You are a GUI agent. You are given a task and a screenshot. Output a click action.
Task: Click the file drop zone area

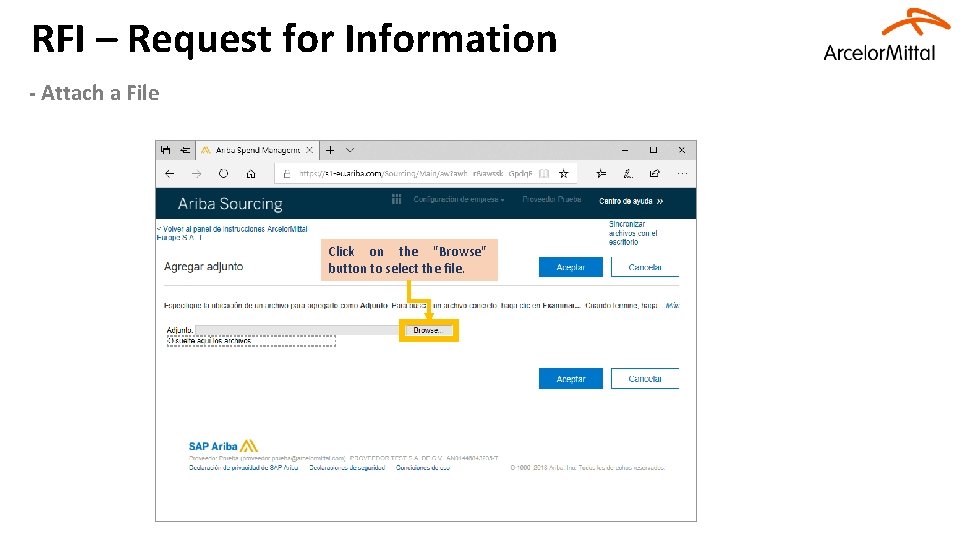click(251, 341)
